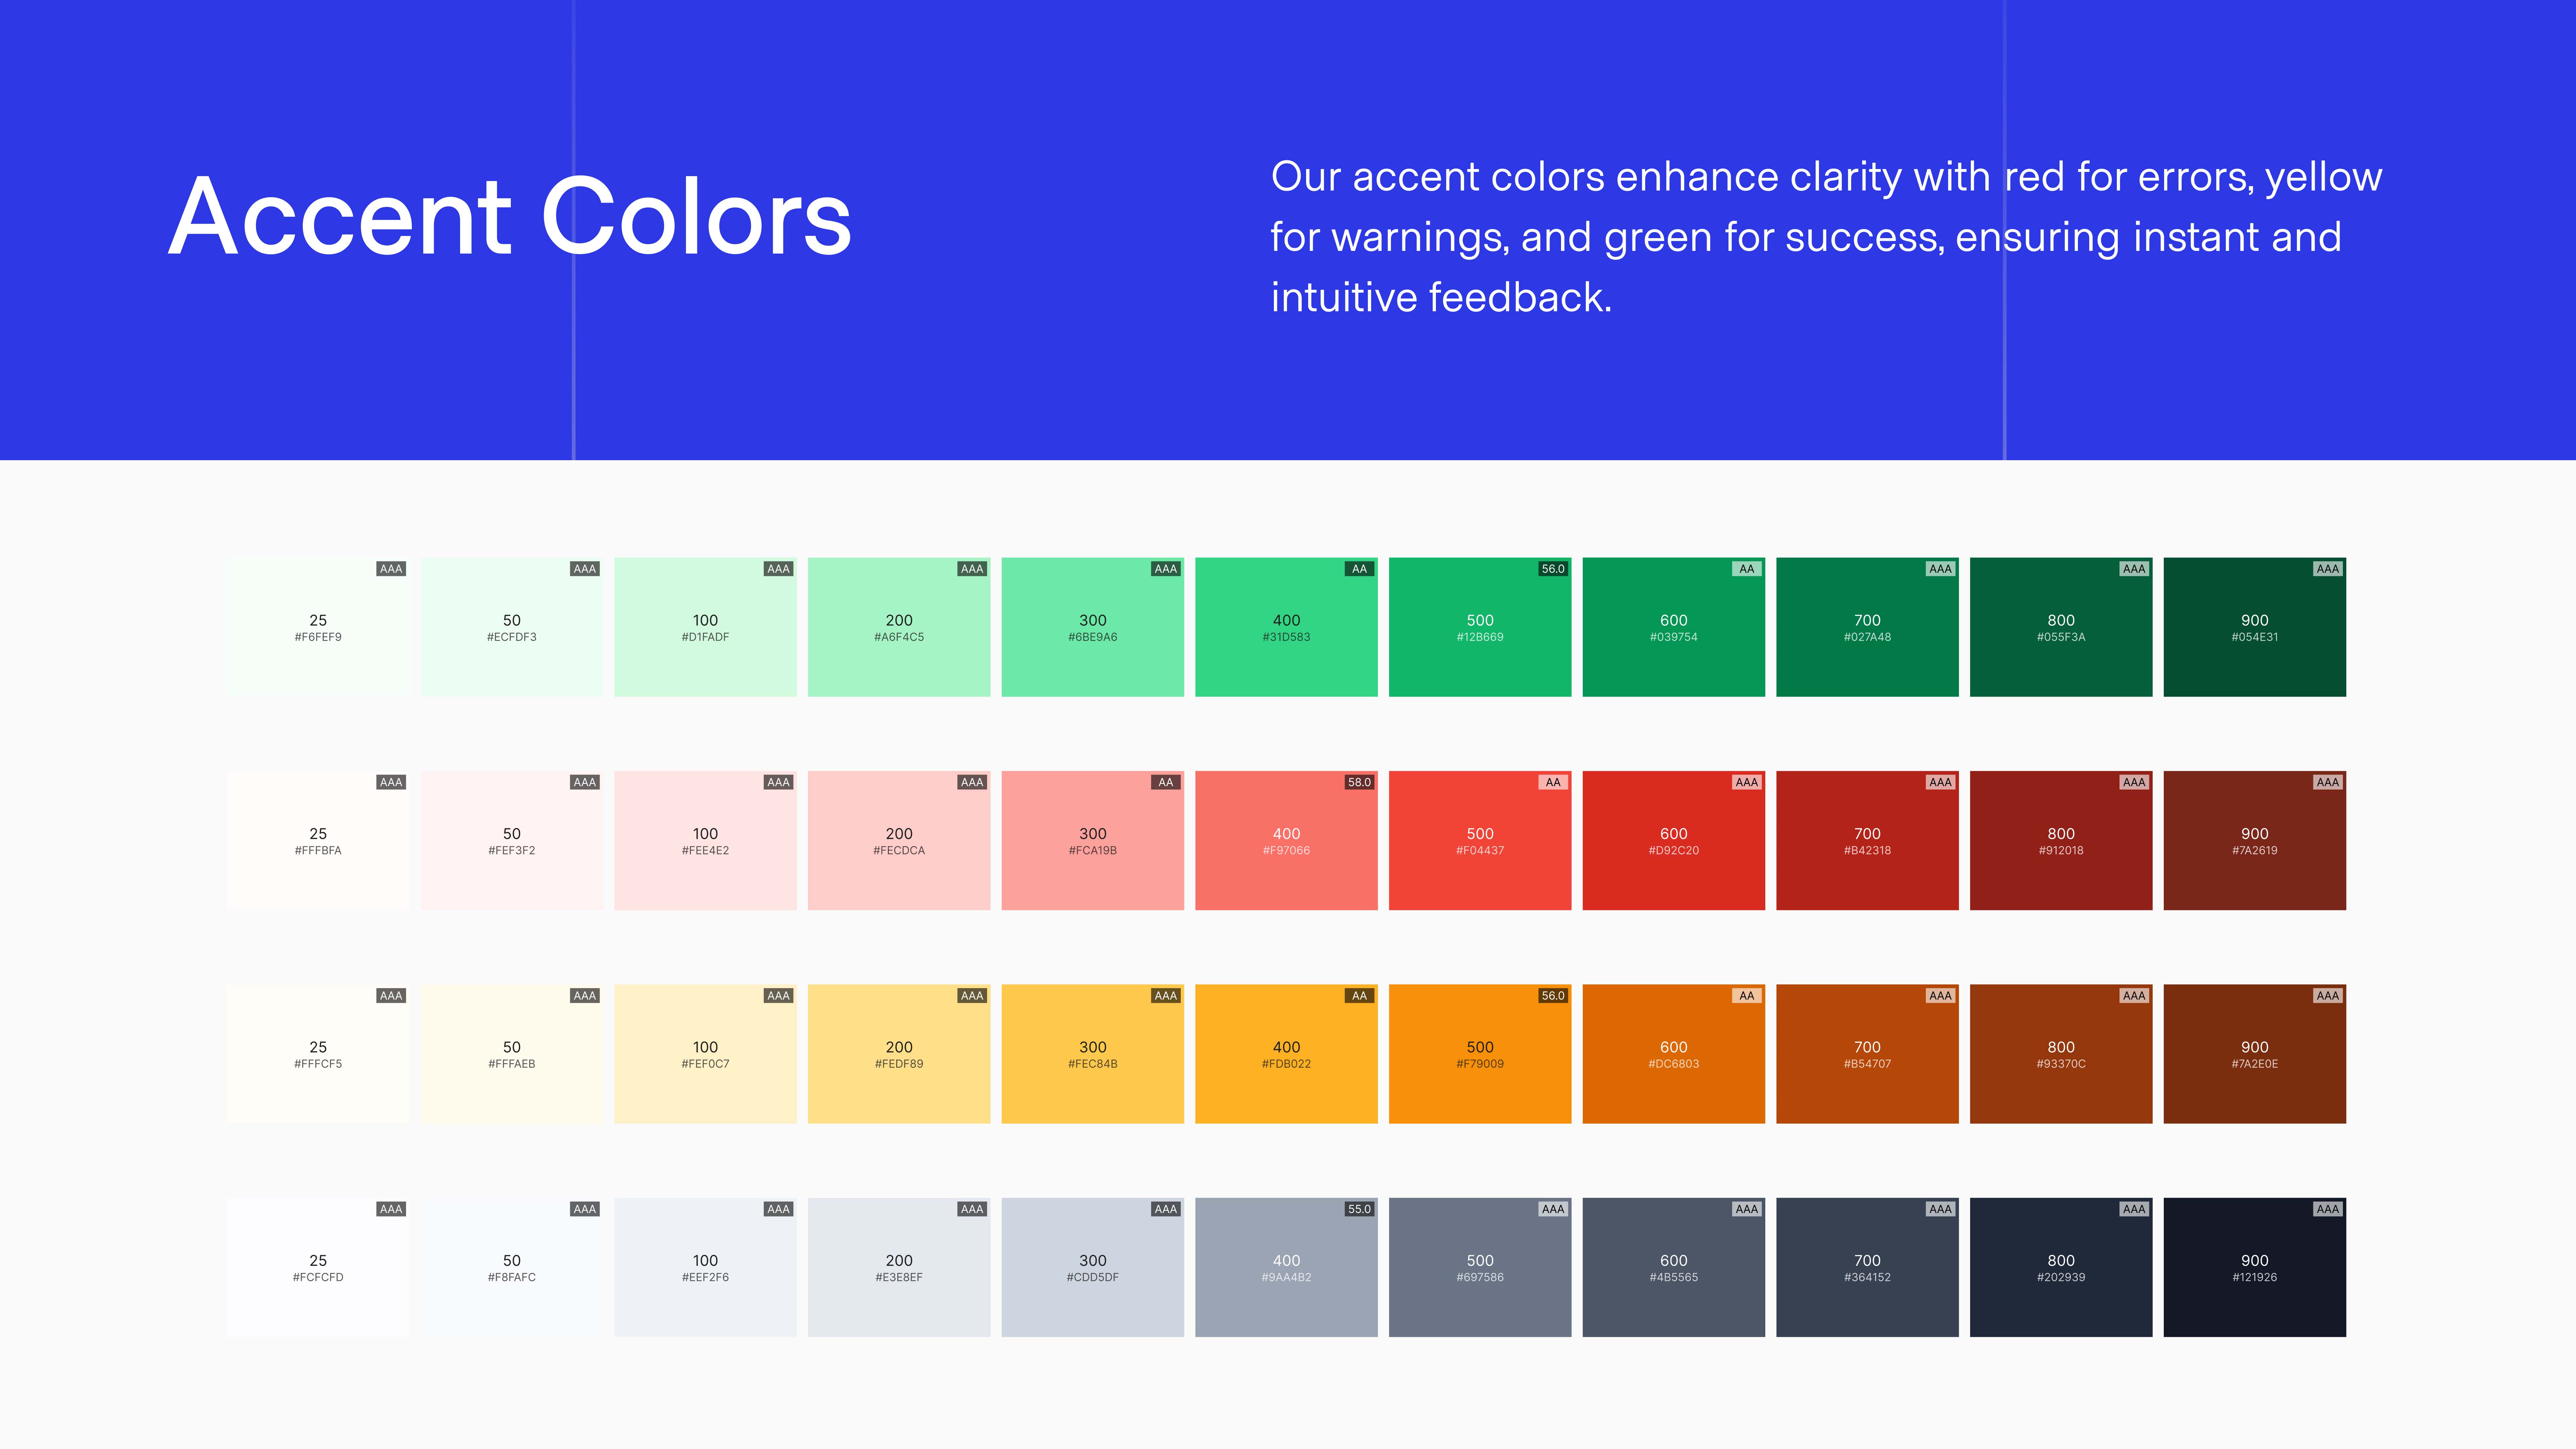
Task: Click the AAA badge on gray 900
Action: [x=2328, y=1209]
